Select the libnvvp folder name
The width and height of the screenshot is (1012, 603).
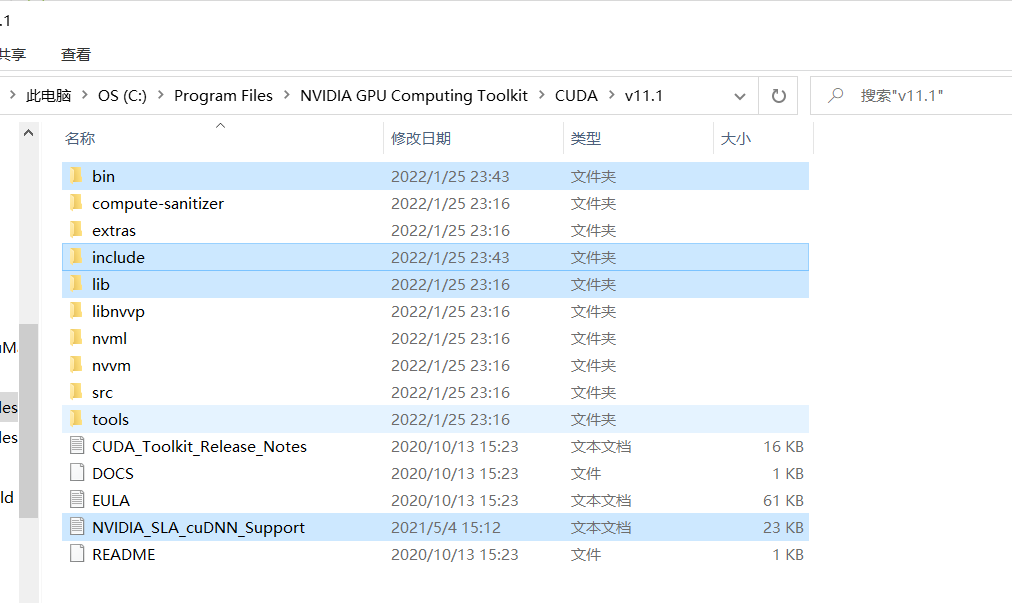point(118,312)
